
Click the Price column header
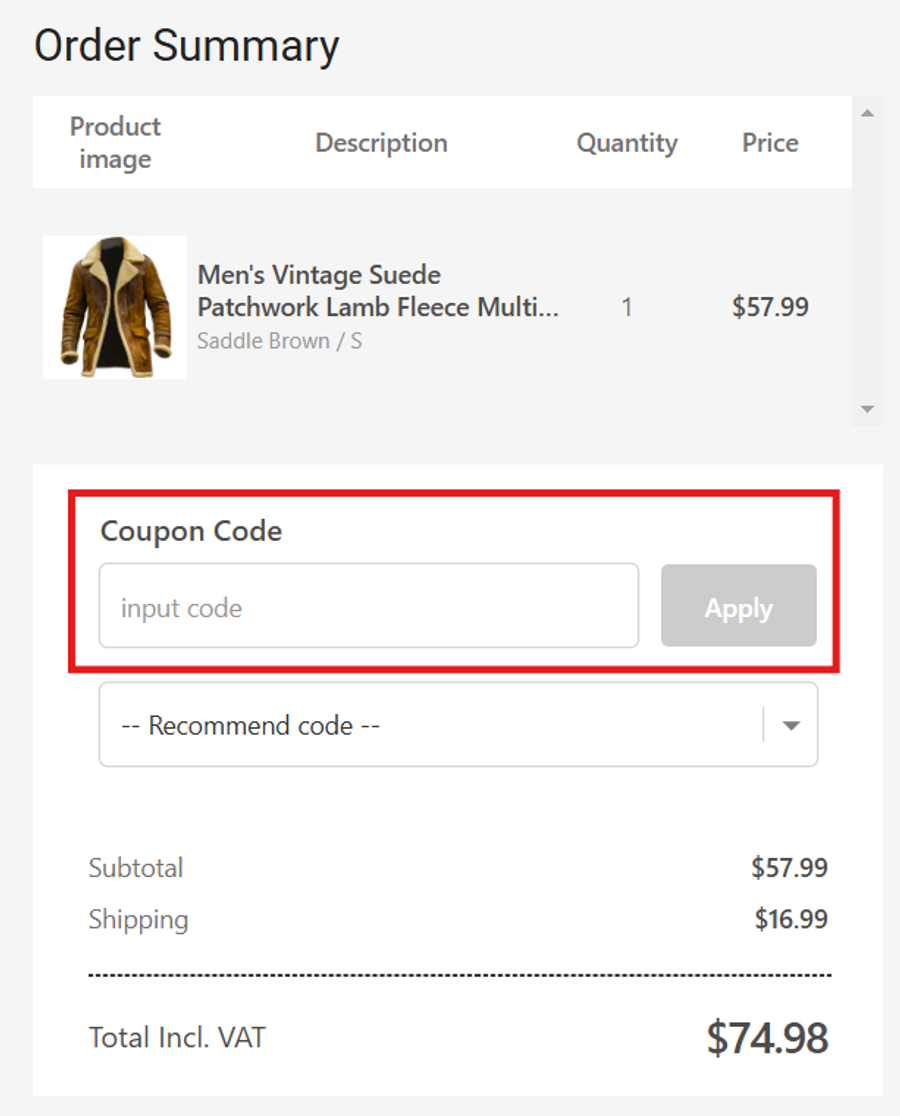[770, 143]
